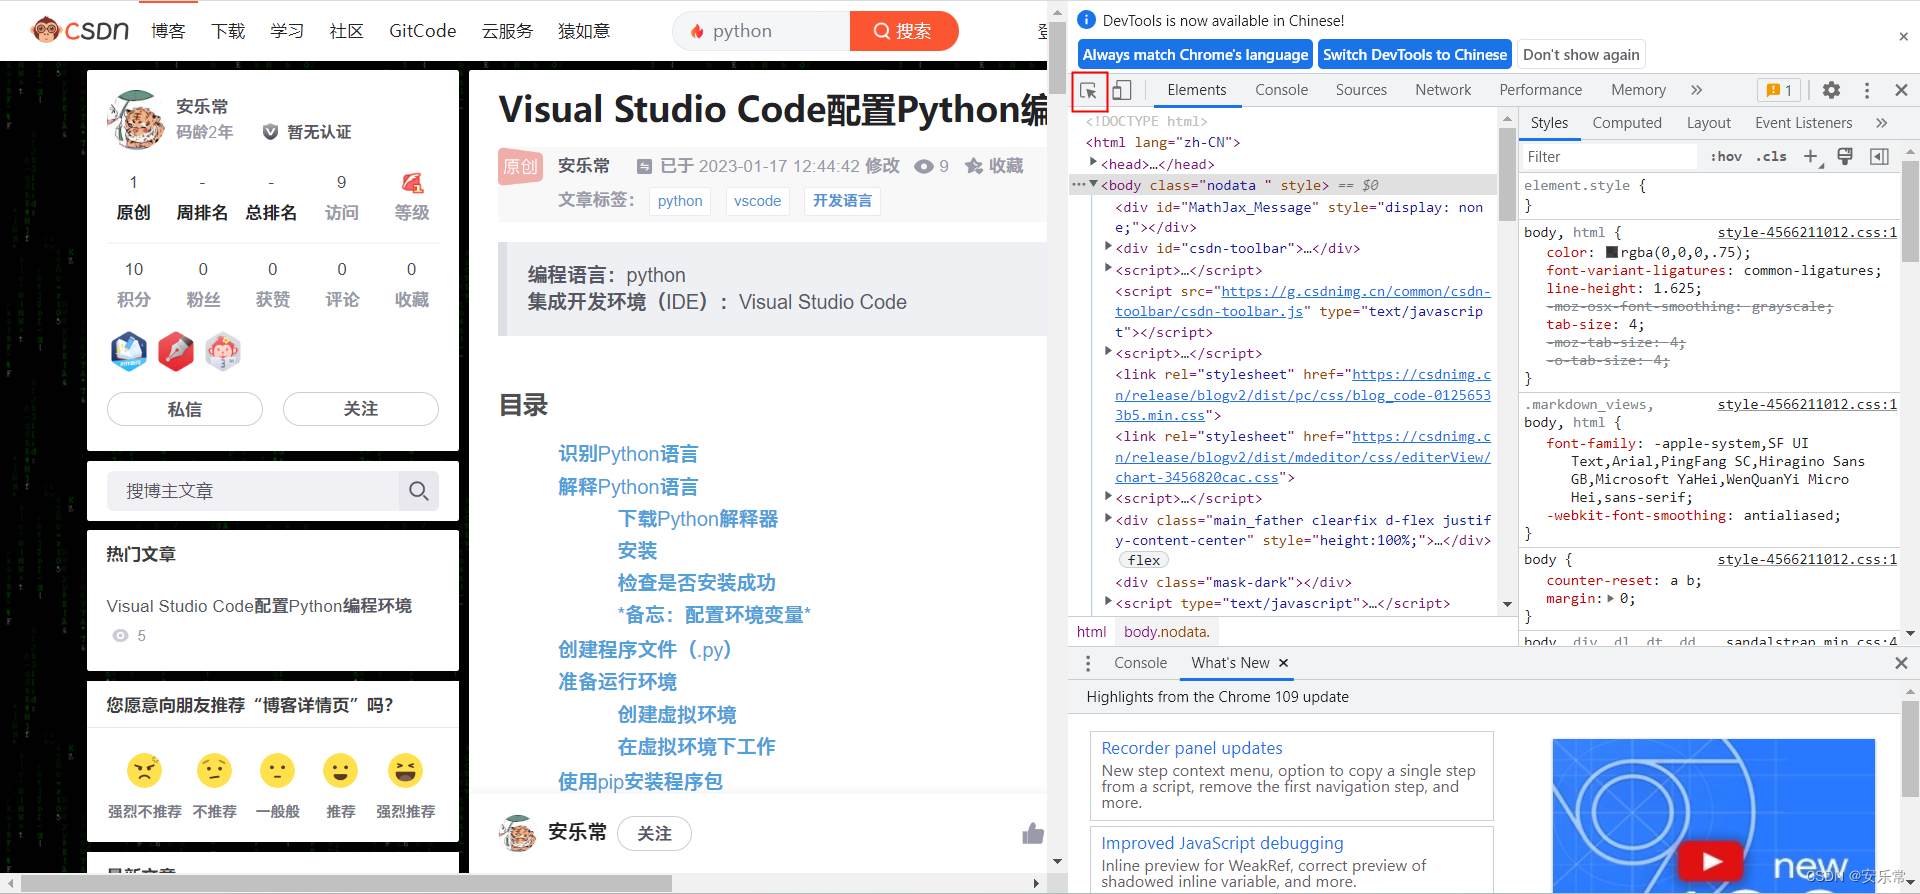
Task: Select the Computed styles tab
Action: pos(1627,123)
